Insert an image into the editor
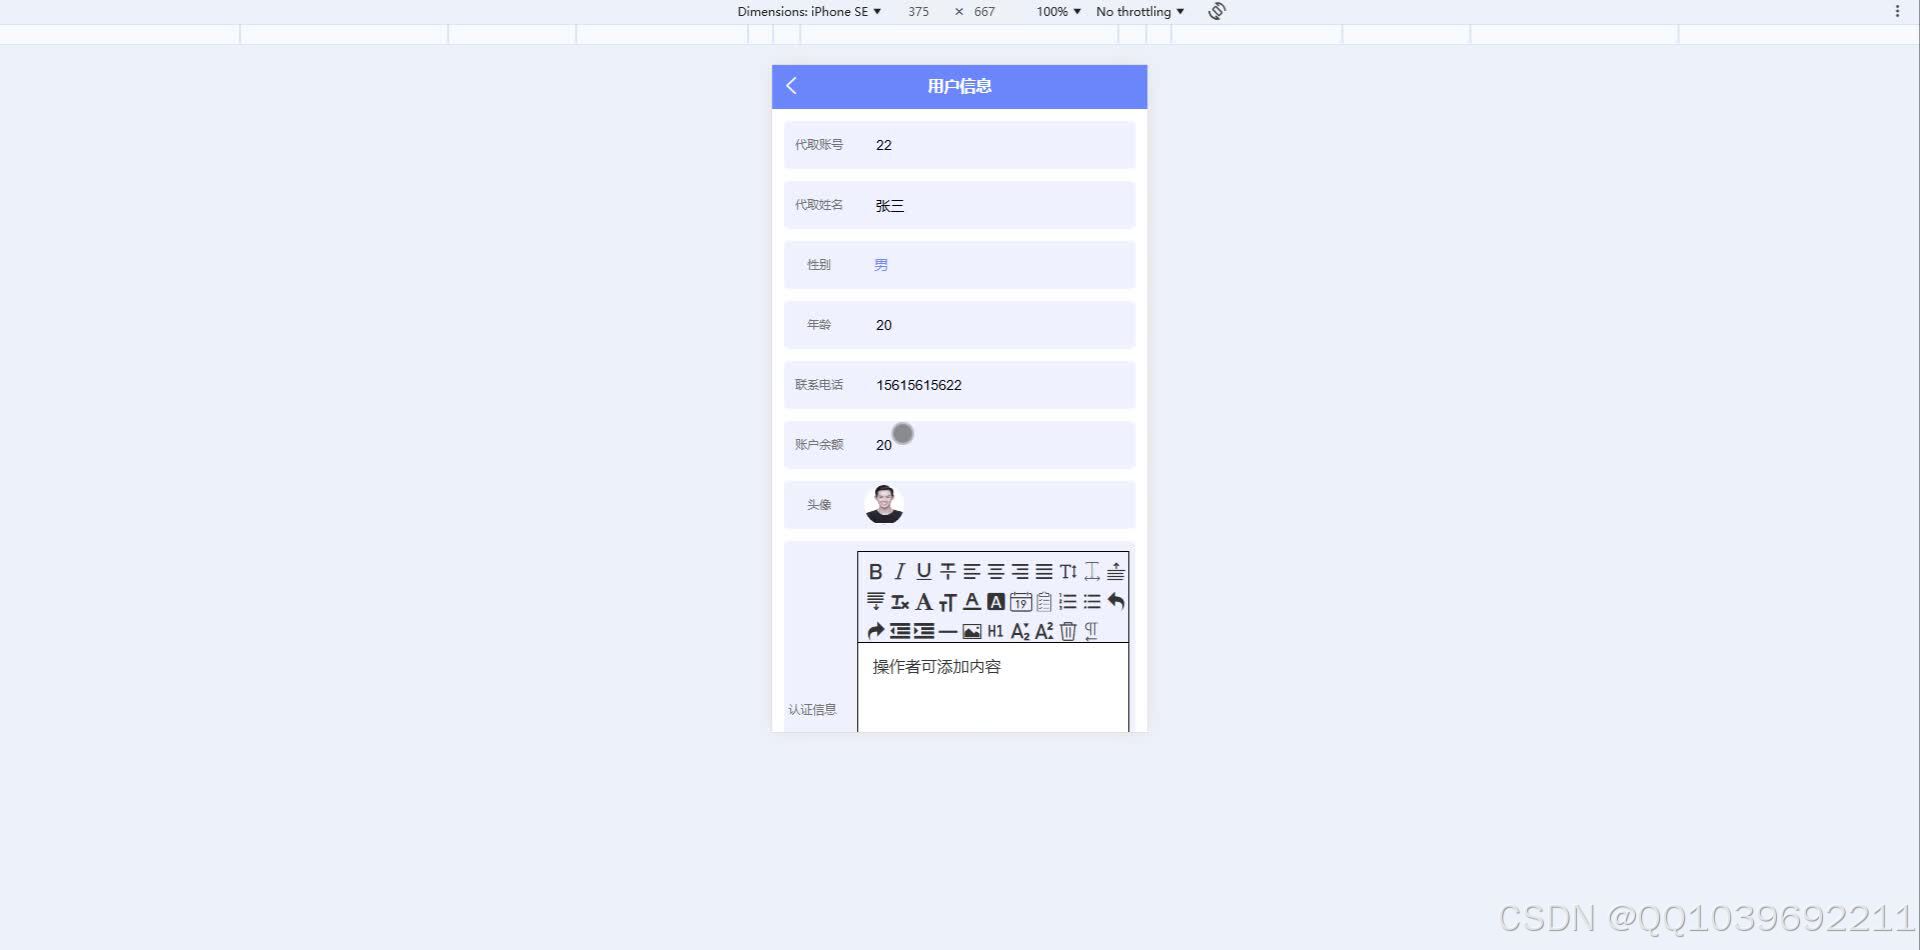Image resolution: width=1920 pixels, height=950 pixels. tap(971, 631)
